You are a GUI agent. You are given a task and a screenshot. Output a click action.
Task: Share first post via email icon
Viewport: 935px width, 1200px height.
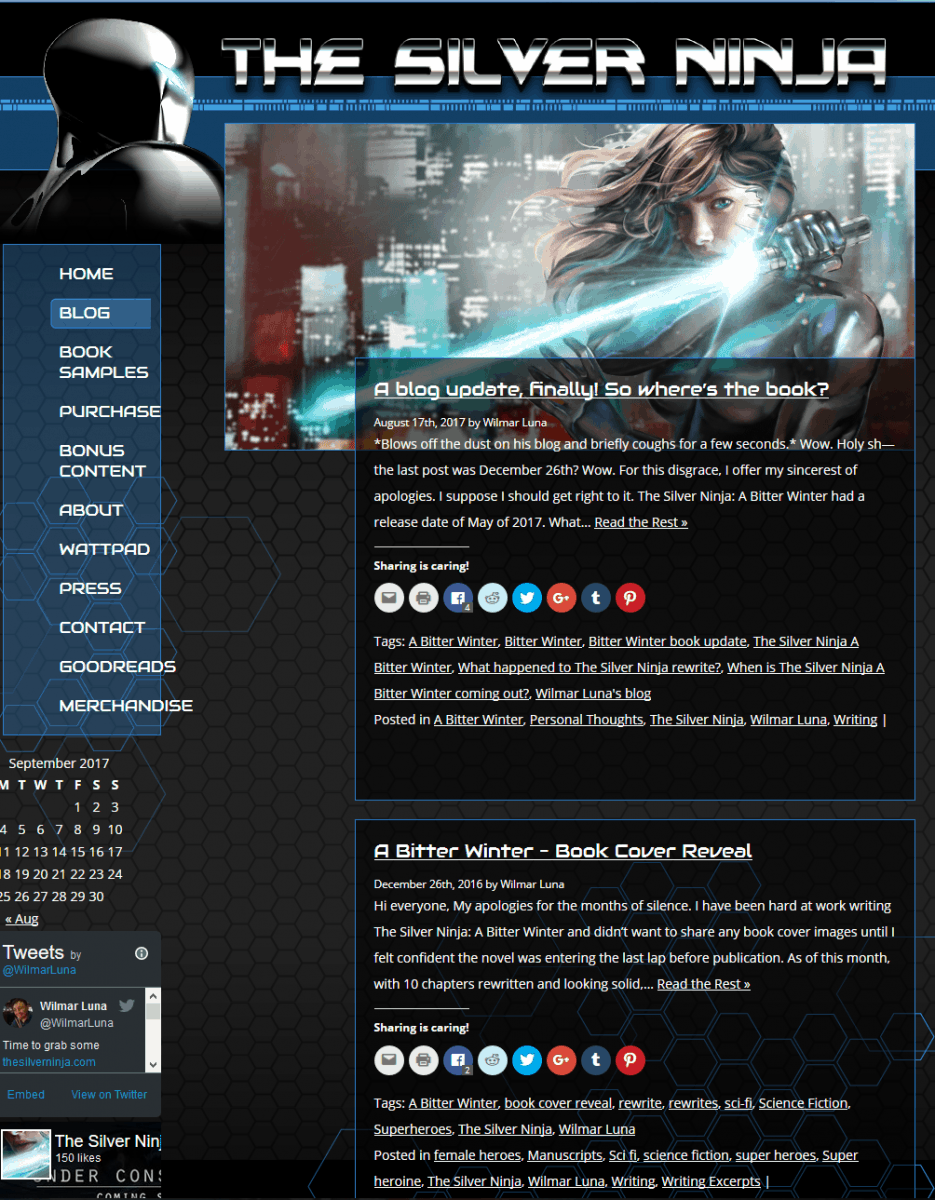tap(389, 598)
